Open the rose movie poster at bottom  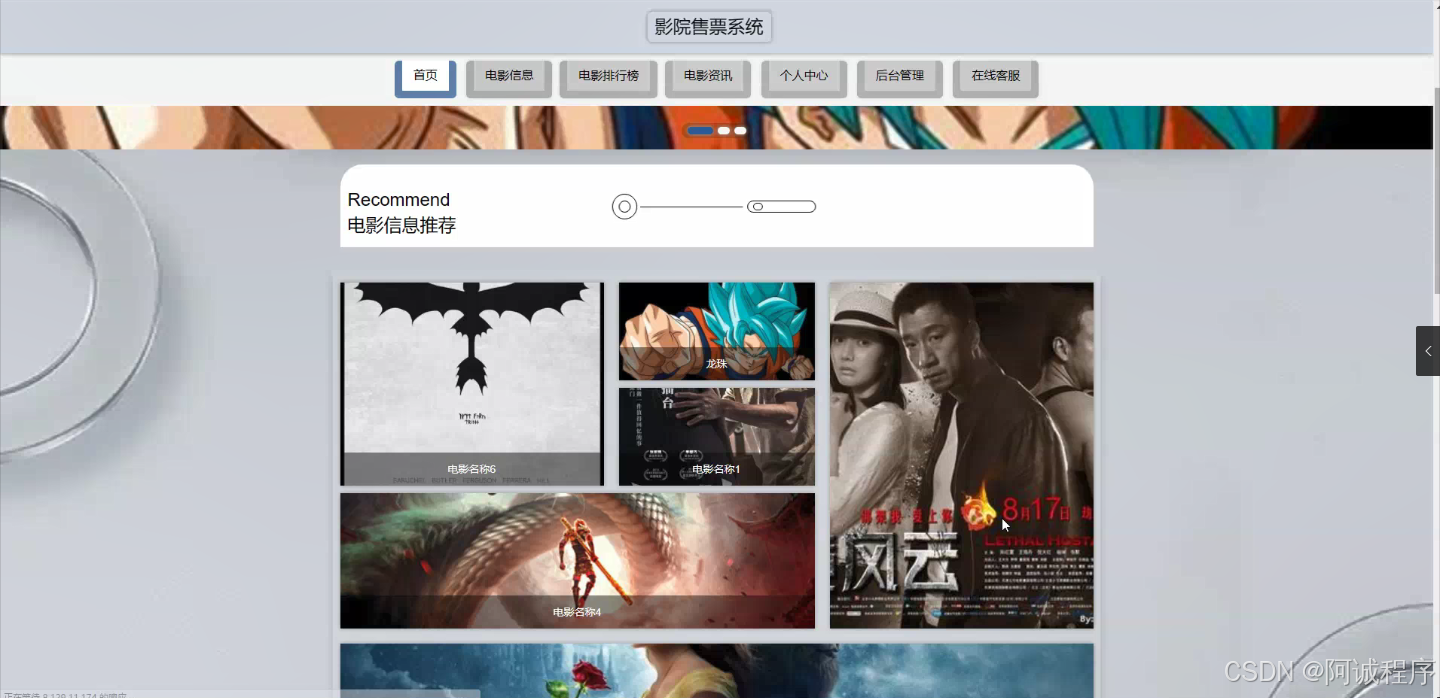point(717,670)
